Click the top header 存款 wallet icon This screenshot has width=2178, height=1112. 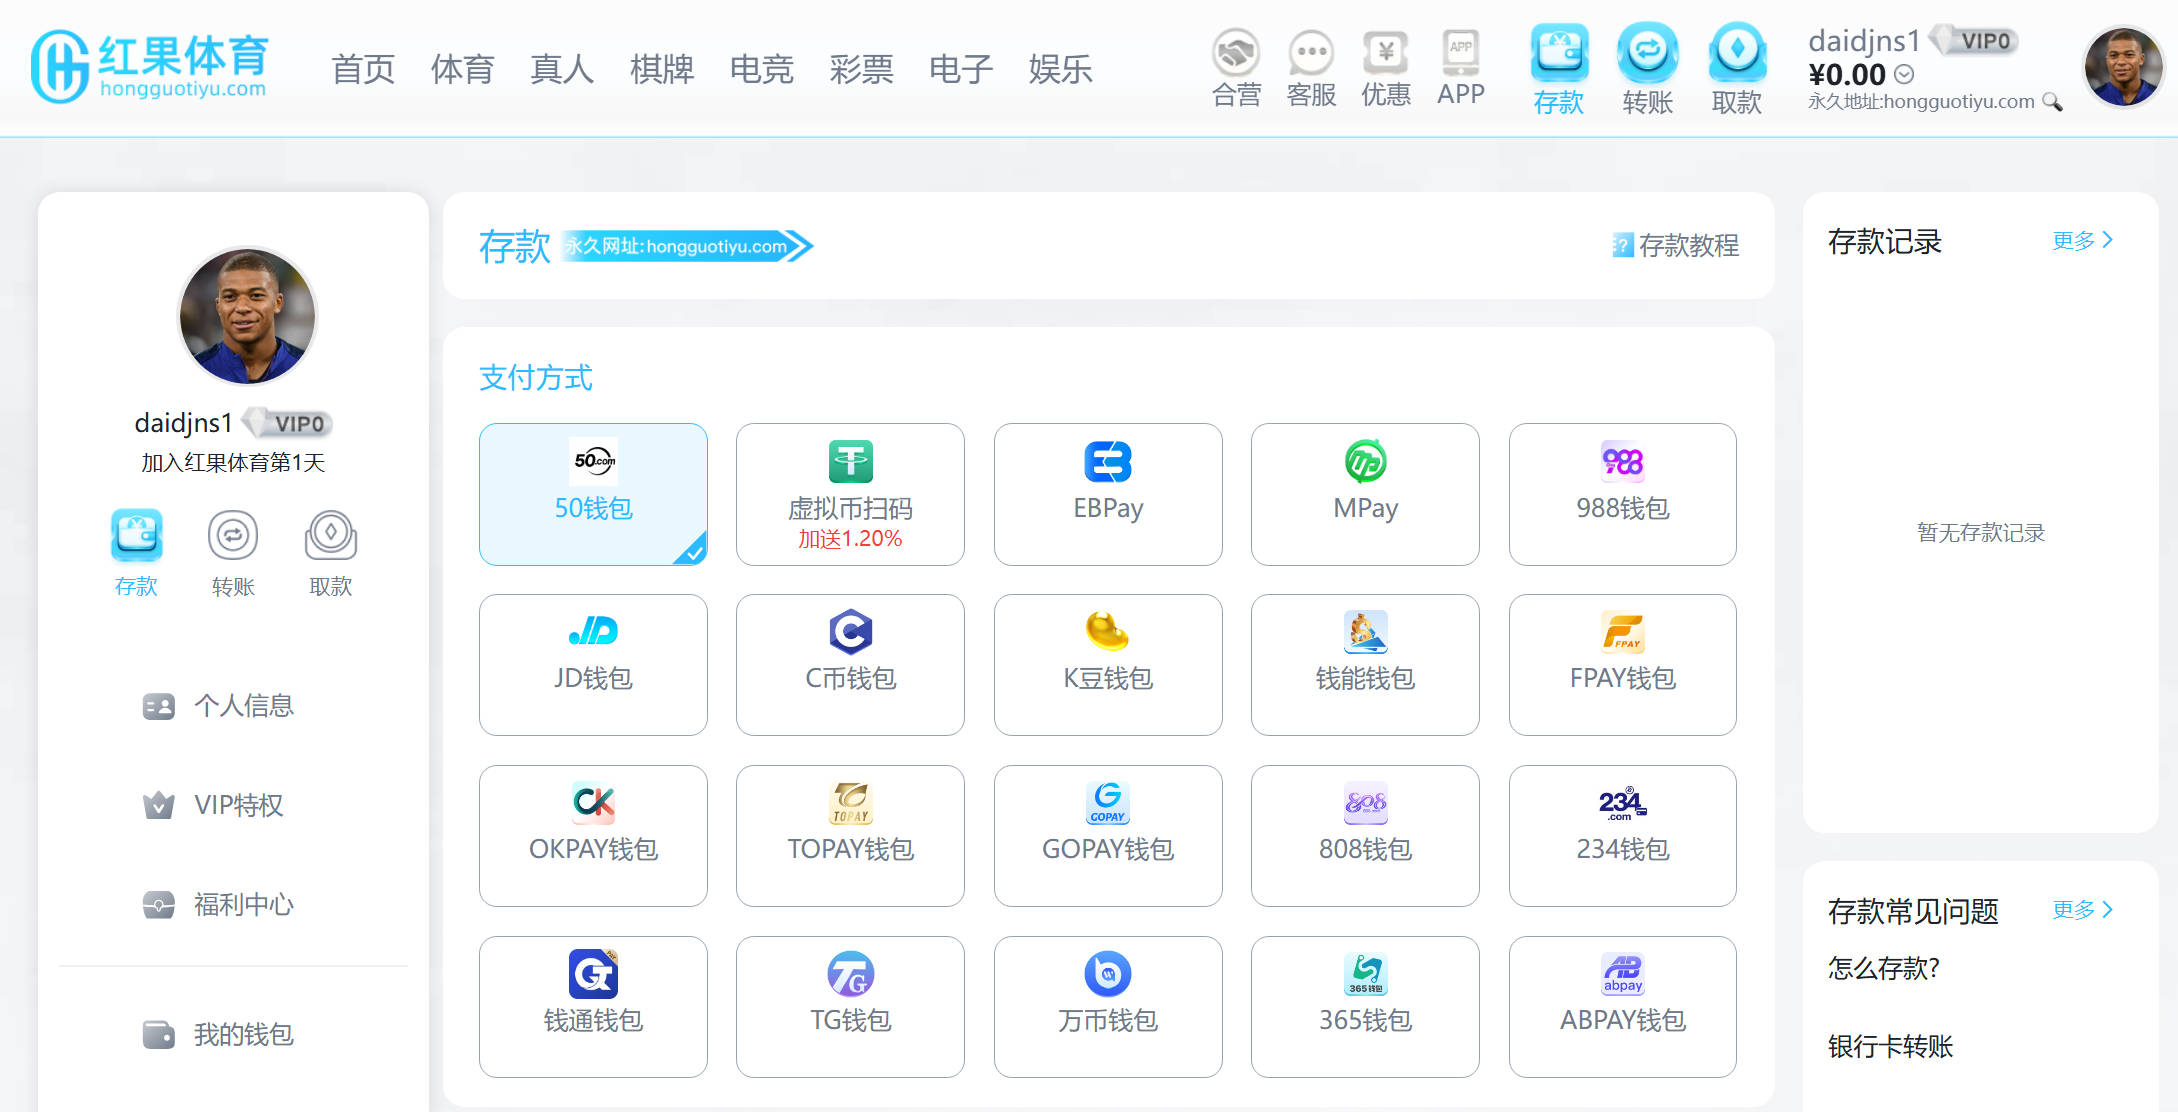point(1559,52)
